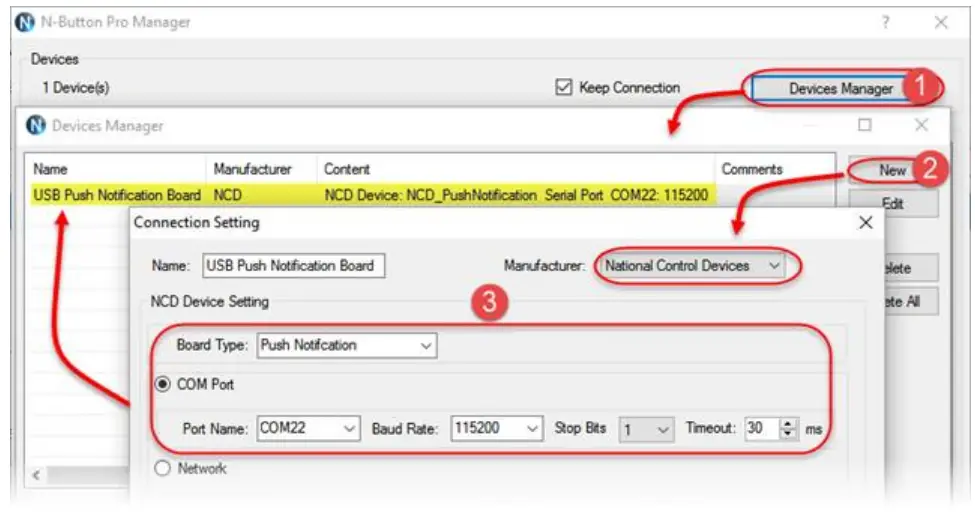Toggle the Keep Connection checkbox
The width and height of the screenshot is (975, 513).
click(x=563, y=88)
